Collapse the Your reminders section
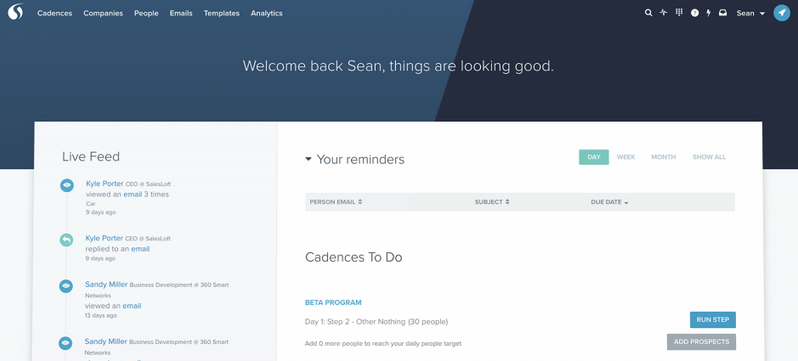 [x=308, y=159]
